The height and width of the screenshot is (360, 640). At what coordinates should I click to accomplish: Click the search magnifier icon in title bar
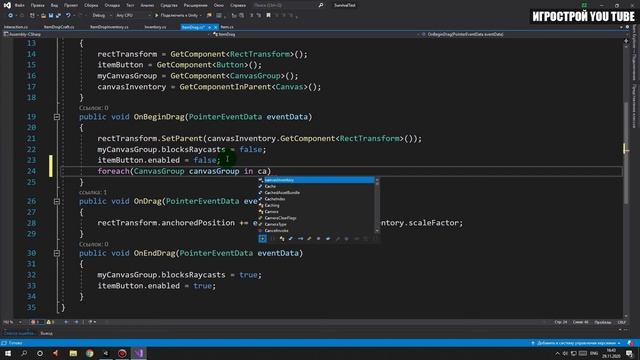321,5
